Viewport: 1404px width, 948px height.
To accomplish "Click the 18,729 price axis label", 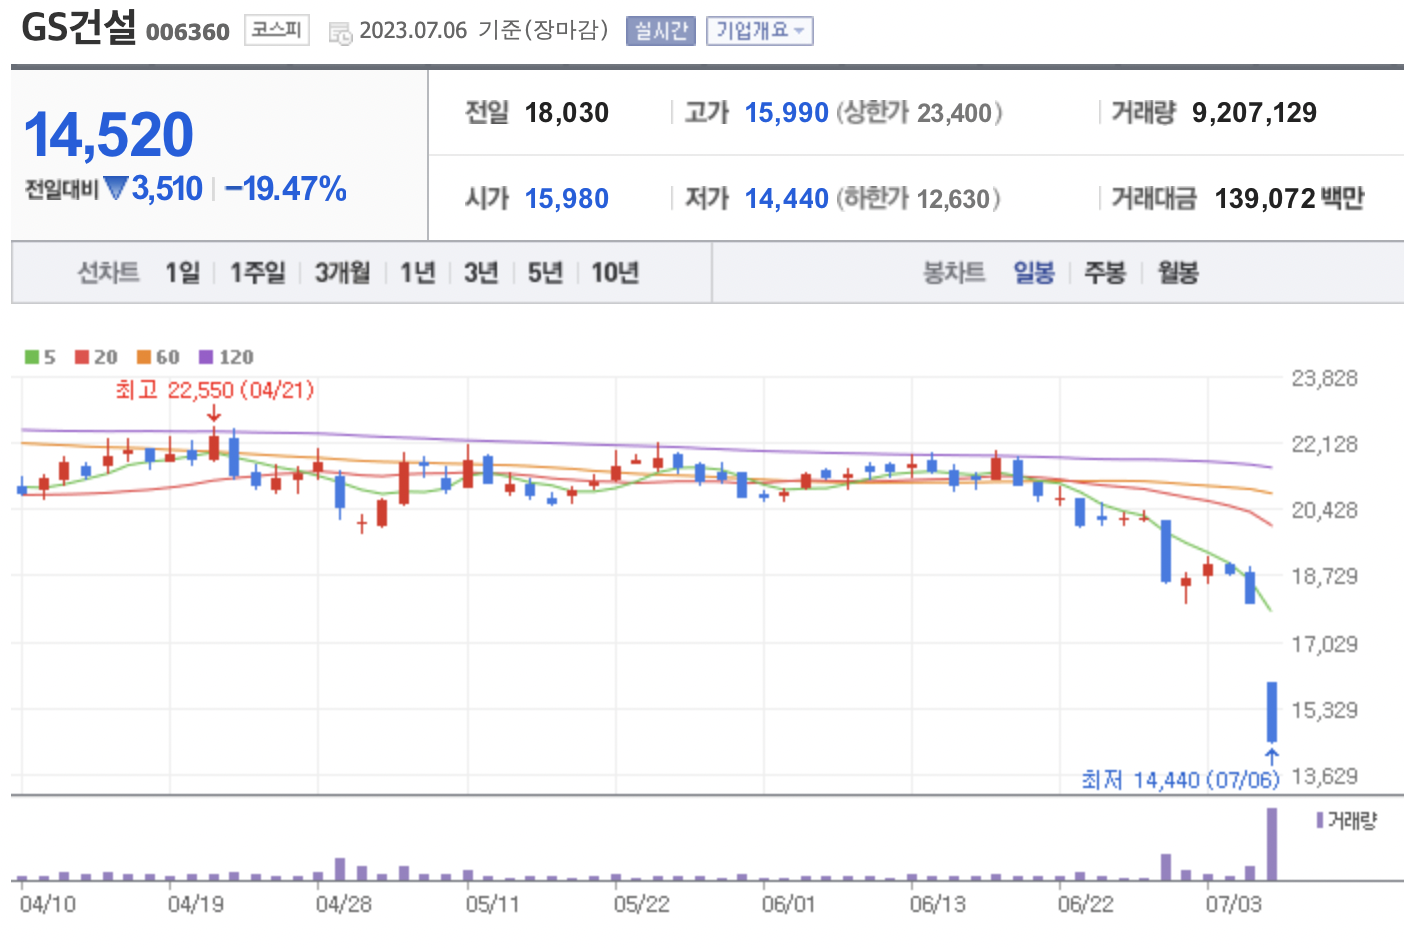I will 1324,576.
